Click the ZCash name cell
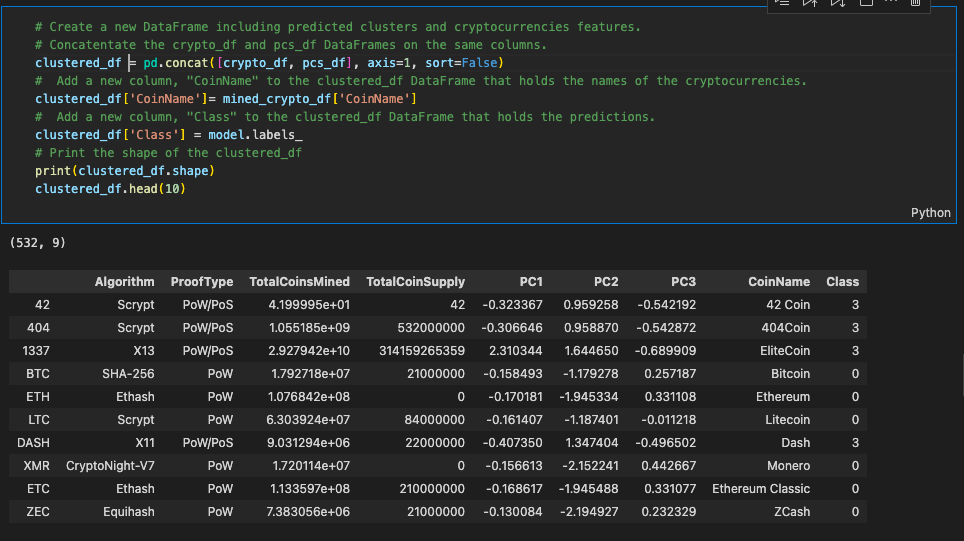The height and width of the screenshot is (541, 964). (792, 512)
